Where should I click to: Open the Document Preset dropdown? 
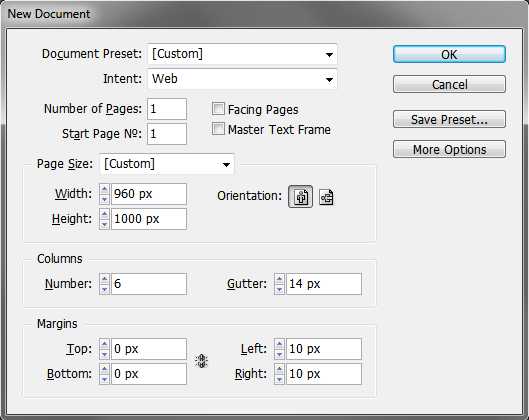pyautogui.click(x=242, y=54)
